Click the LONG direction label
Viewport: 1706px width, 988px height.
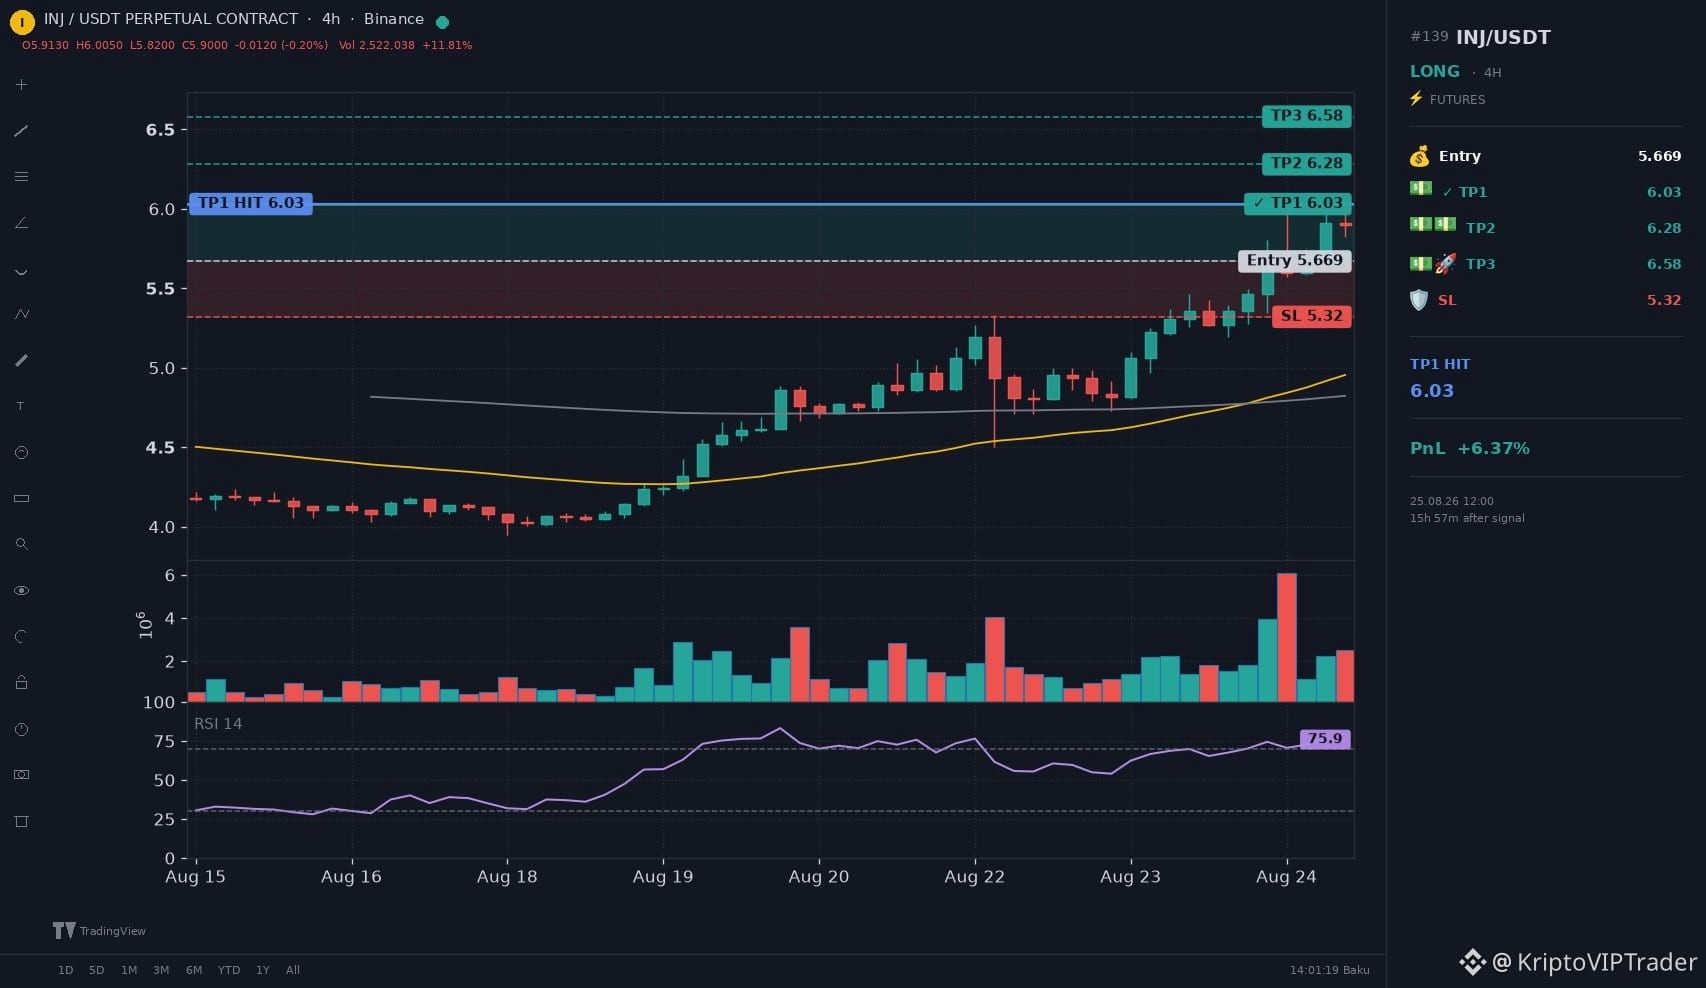pyautogui.click(x=1435, y=72)
